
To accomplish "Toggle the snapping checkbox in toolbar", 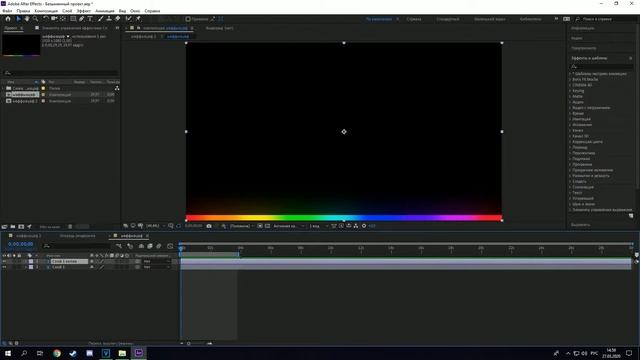I will click(x=188, y=19).
